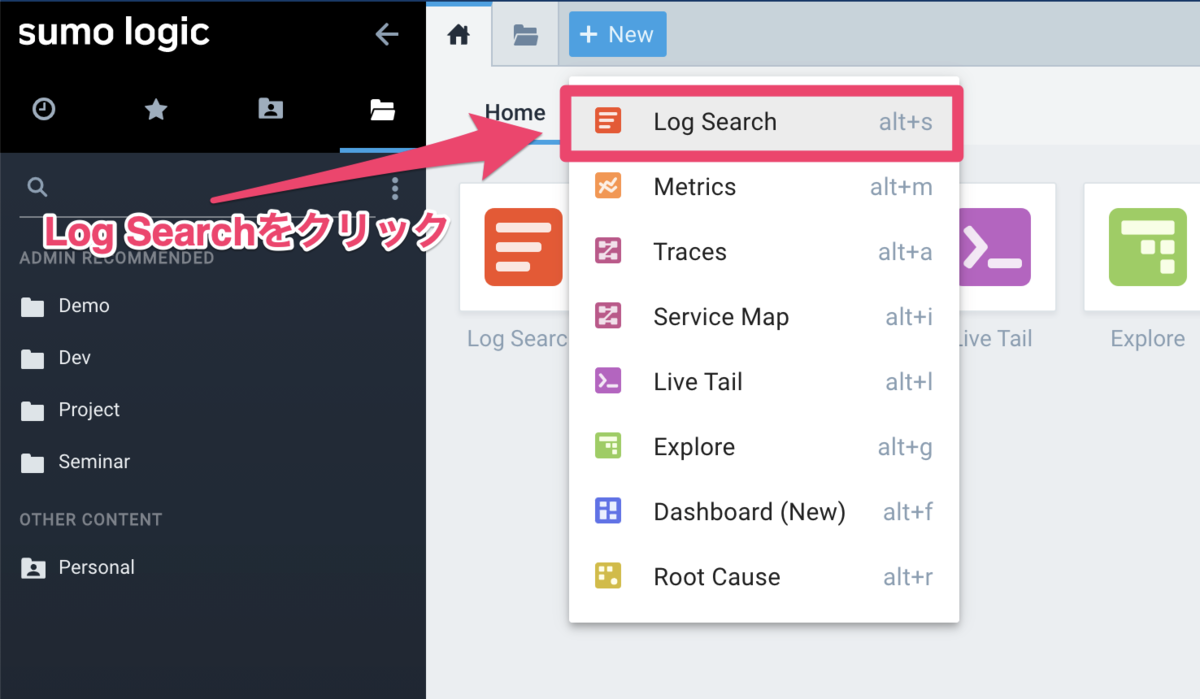Switch to the folder Library tab
The width and height of the screenshot is (1200, 699).
point(525,35)
